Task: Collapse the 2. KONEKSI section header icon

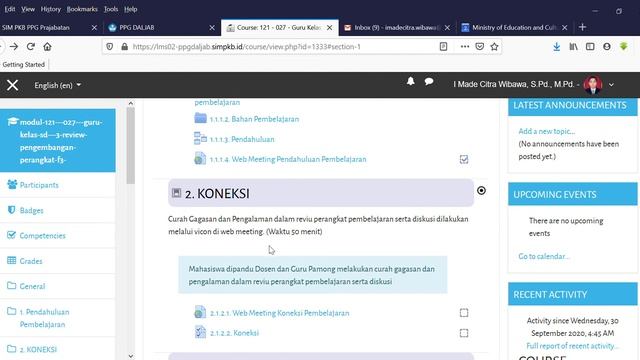Action: 176,193
